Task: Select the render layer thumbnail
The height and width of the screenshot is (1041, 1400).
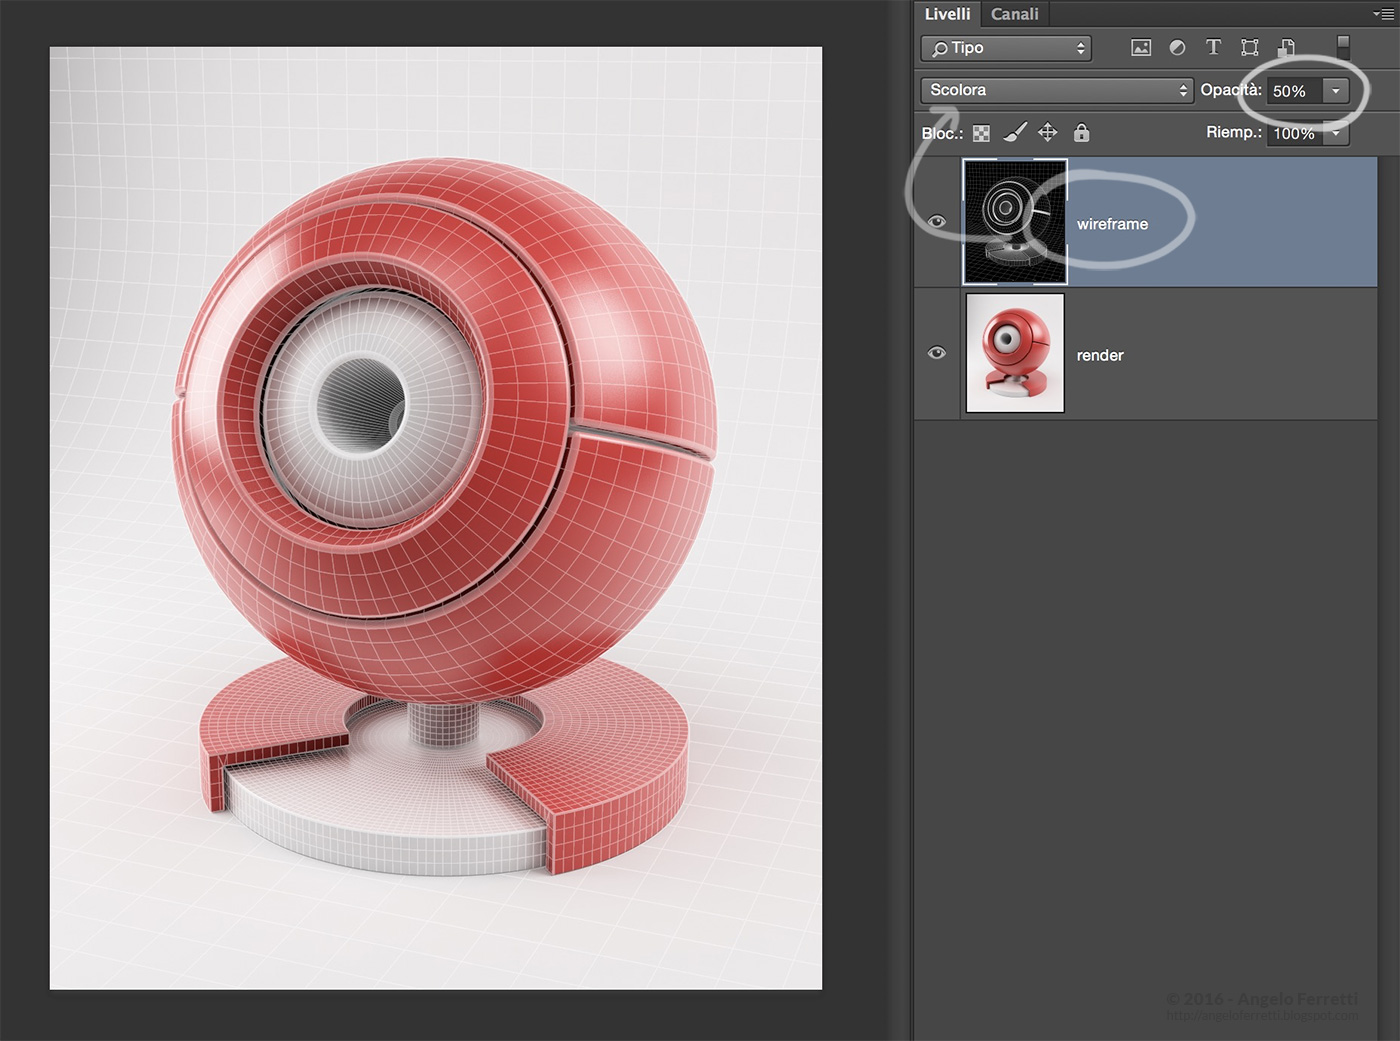Action: [x=1015, y=352]
